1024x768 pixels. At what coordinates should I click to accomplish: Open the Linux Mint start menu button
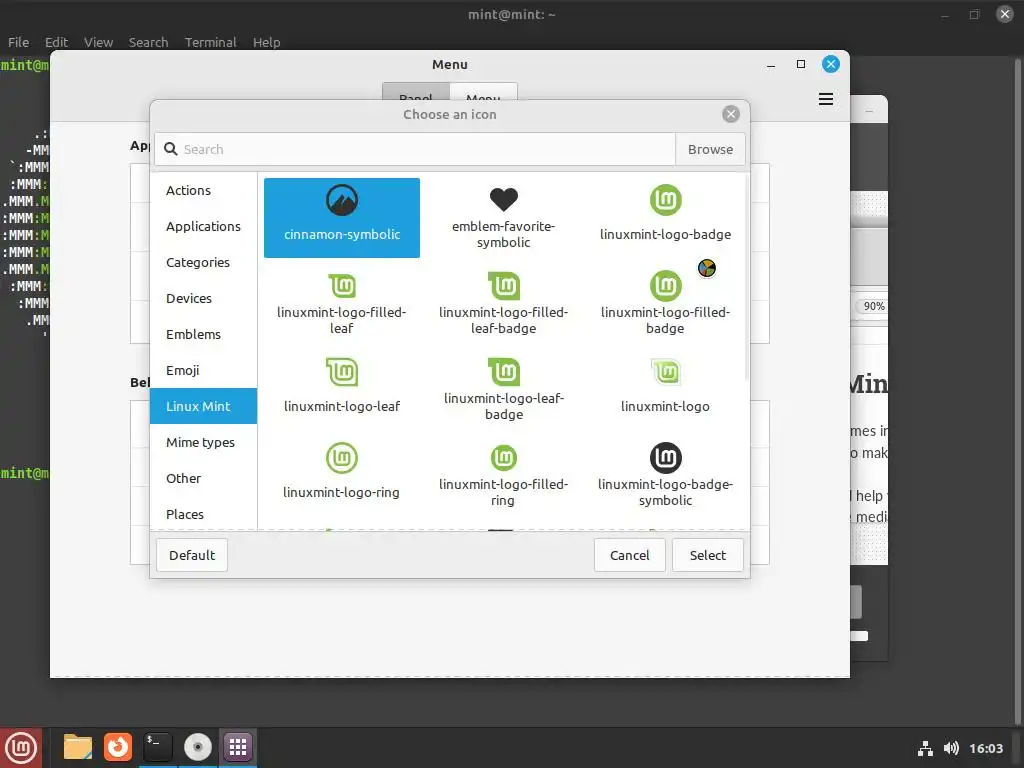click(x=21, y=748)
